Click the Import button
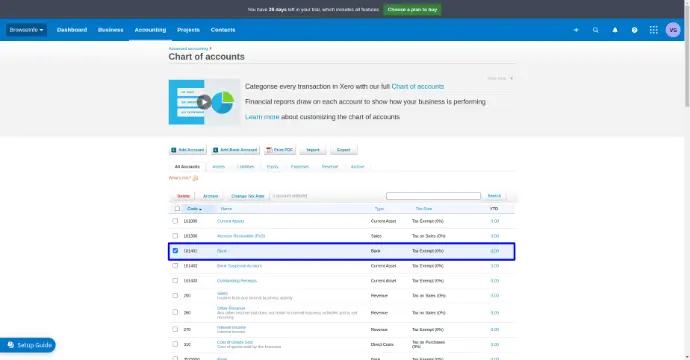Image resolution: width=690 pixels, height=360 pixels. [313, 150]
